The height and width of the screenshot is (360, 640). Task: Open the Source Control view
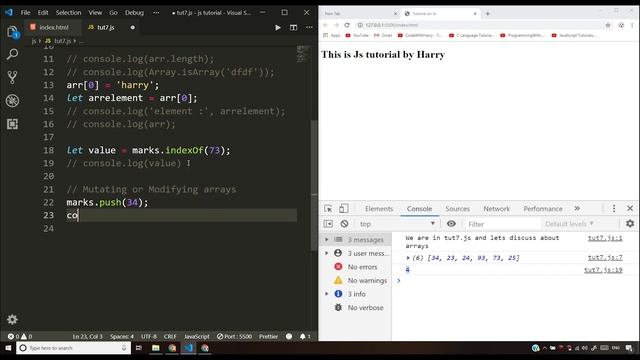click(x=13, y=77)
